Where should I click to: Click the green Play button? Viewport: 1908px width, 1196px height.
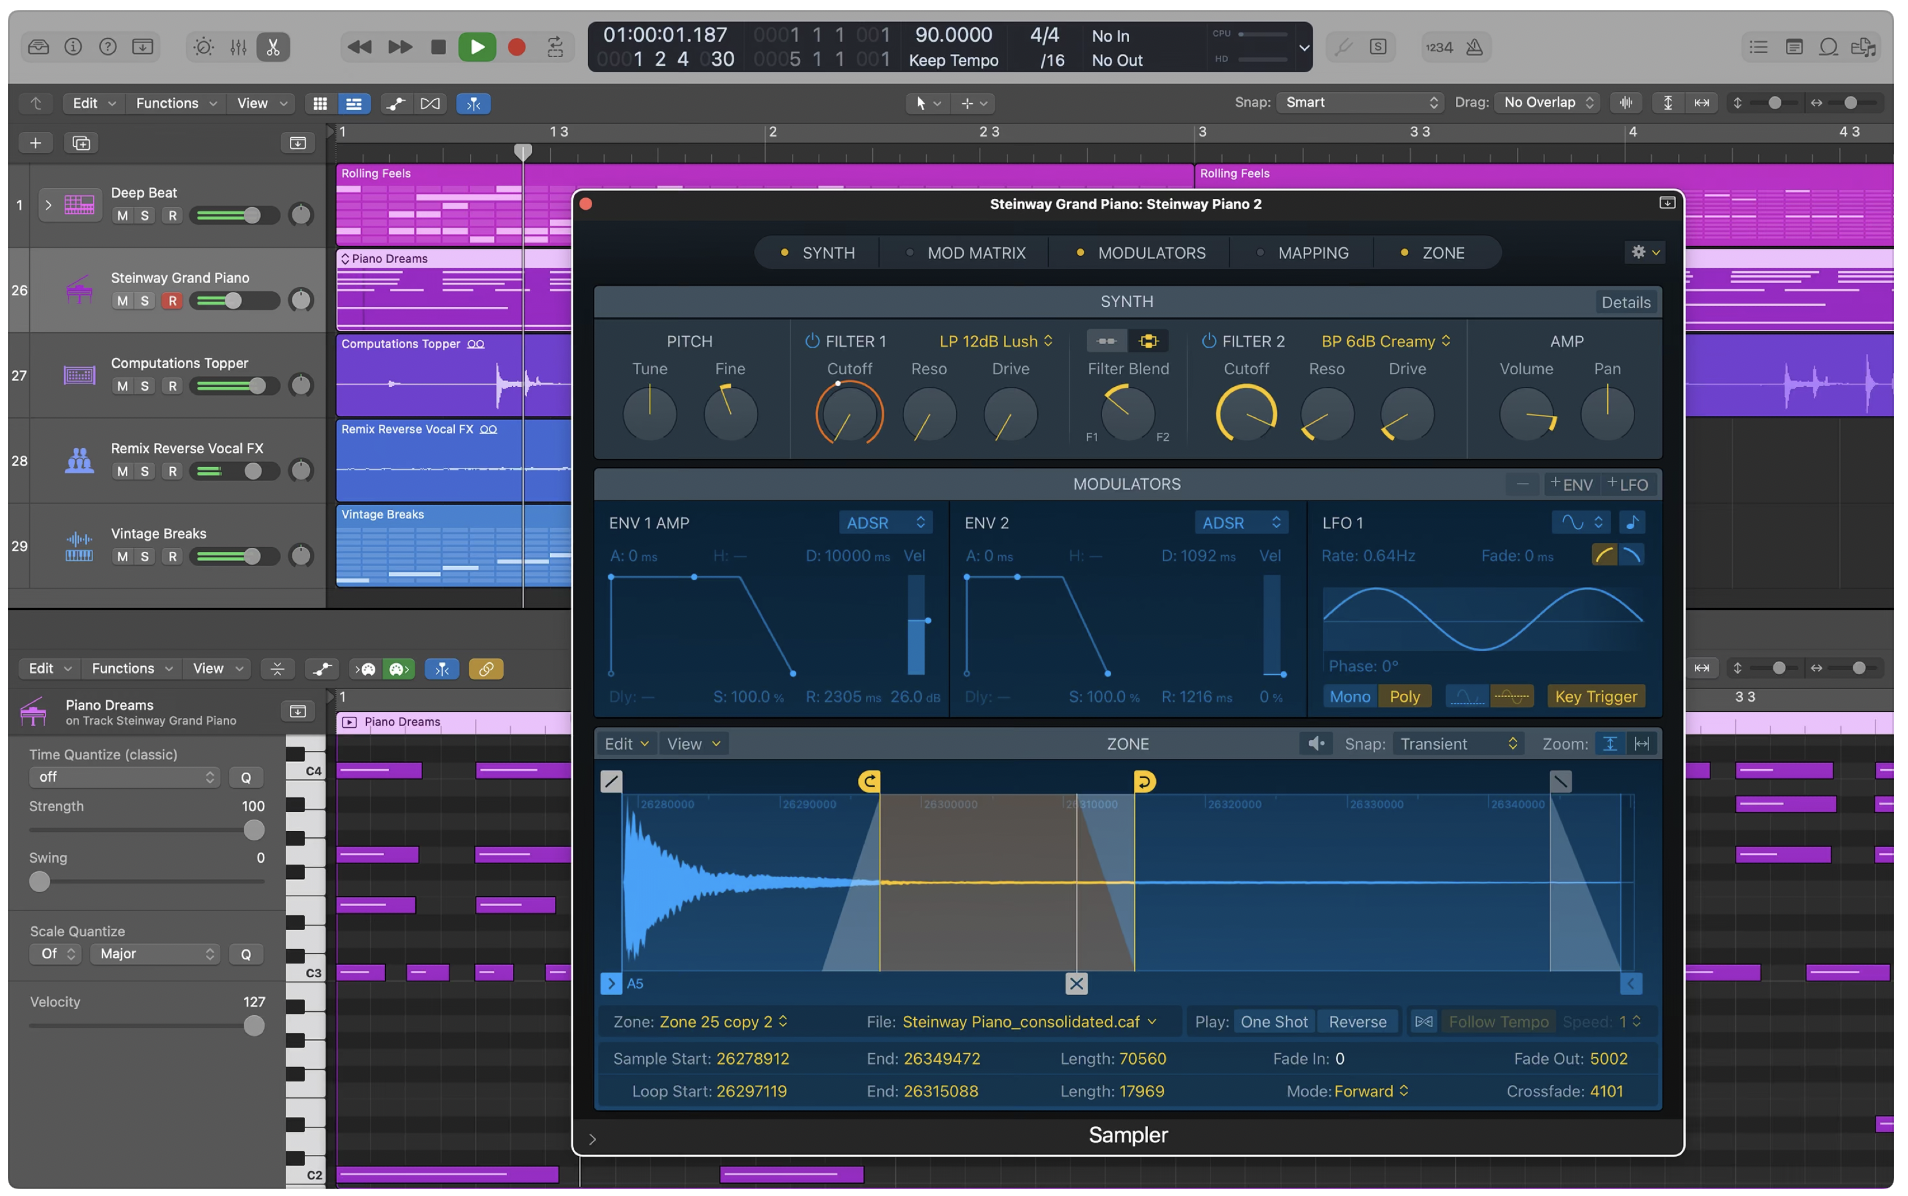477,47
